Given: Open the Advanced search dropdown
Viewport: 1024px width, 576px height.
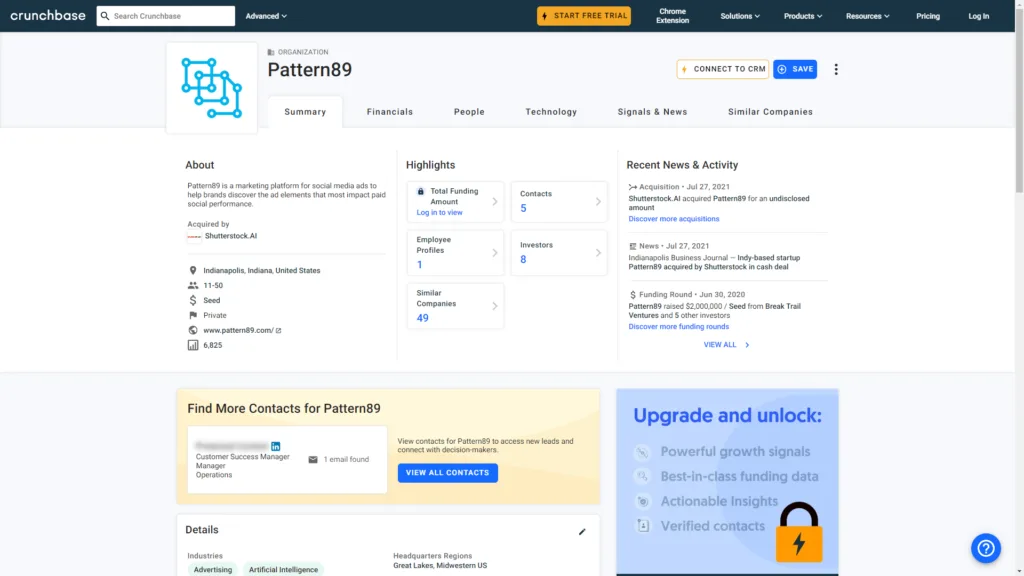Looking at the screenshot, I should (x=266, y=16).
